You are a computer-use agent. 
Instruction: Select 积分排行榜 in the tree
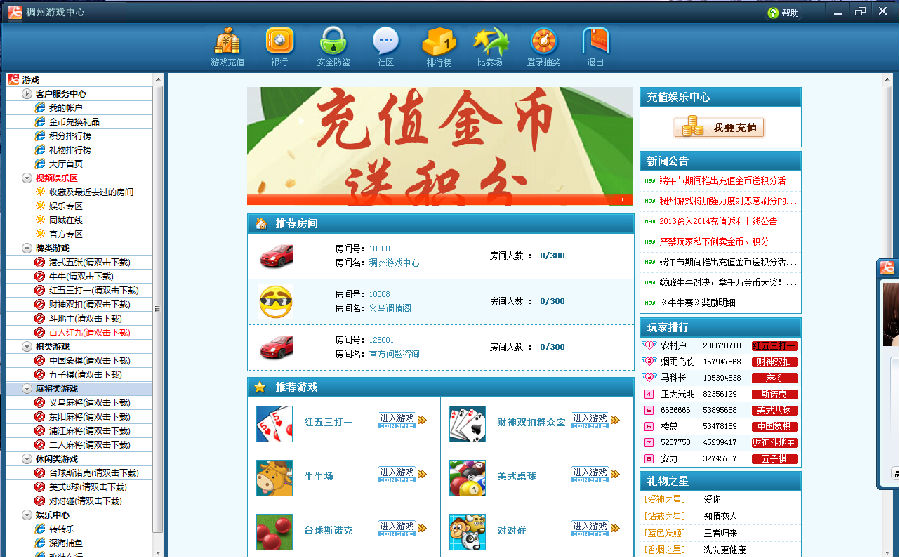click(70, 135)
